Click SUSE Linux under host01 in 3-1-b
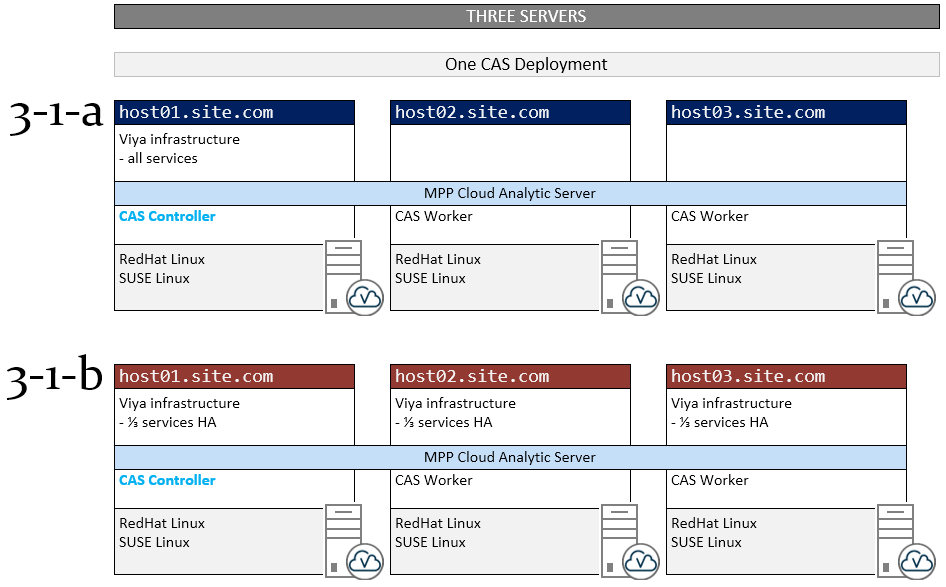Viewport: 946px width, 587px height. [154, 543]
